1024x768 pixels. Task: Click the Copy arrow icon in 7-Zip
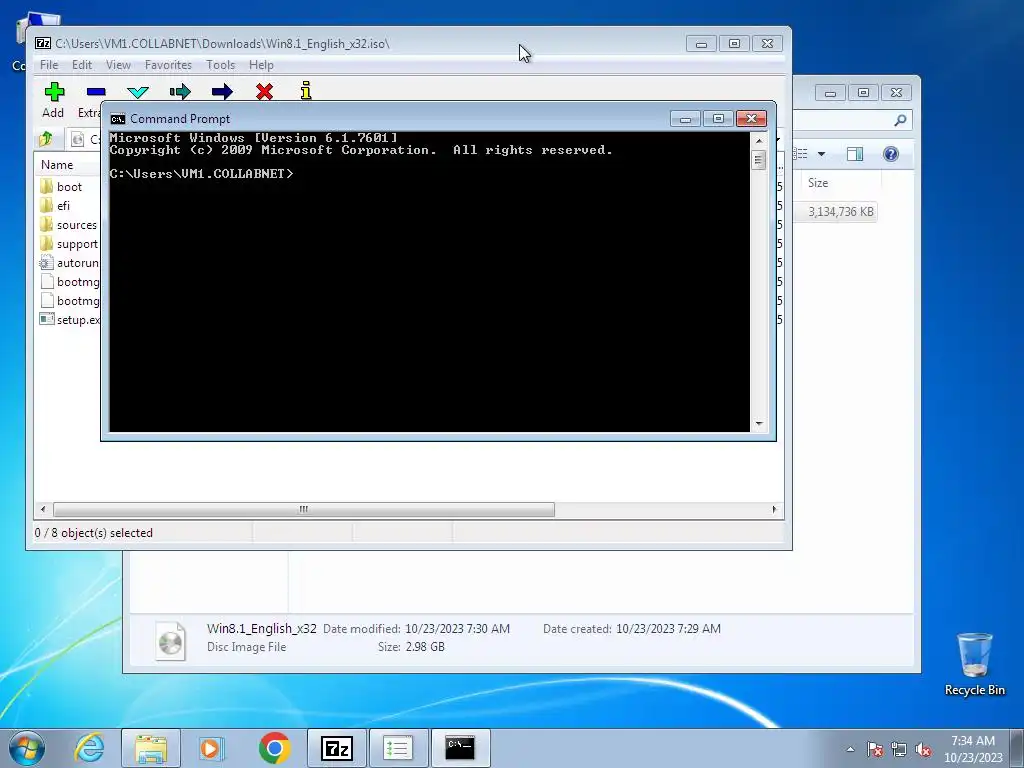tap(180, 91)
